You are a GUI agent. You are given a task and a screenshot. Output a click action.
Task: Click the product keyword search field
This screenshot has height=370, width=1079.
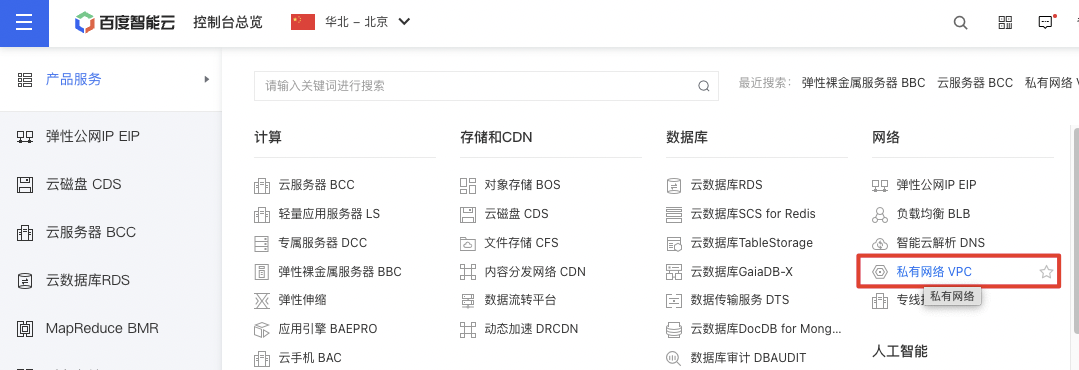pyautogui.click(x=486, y=86)
